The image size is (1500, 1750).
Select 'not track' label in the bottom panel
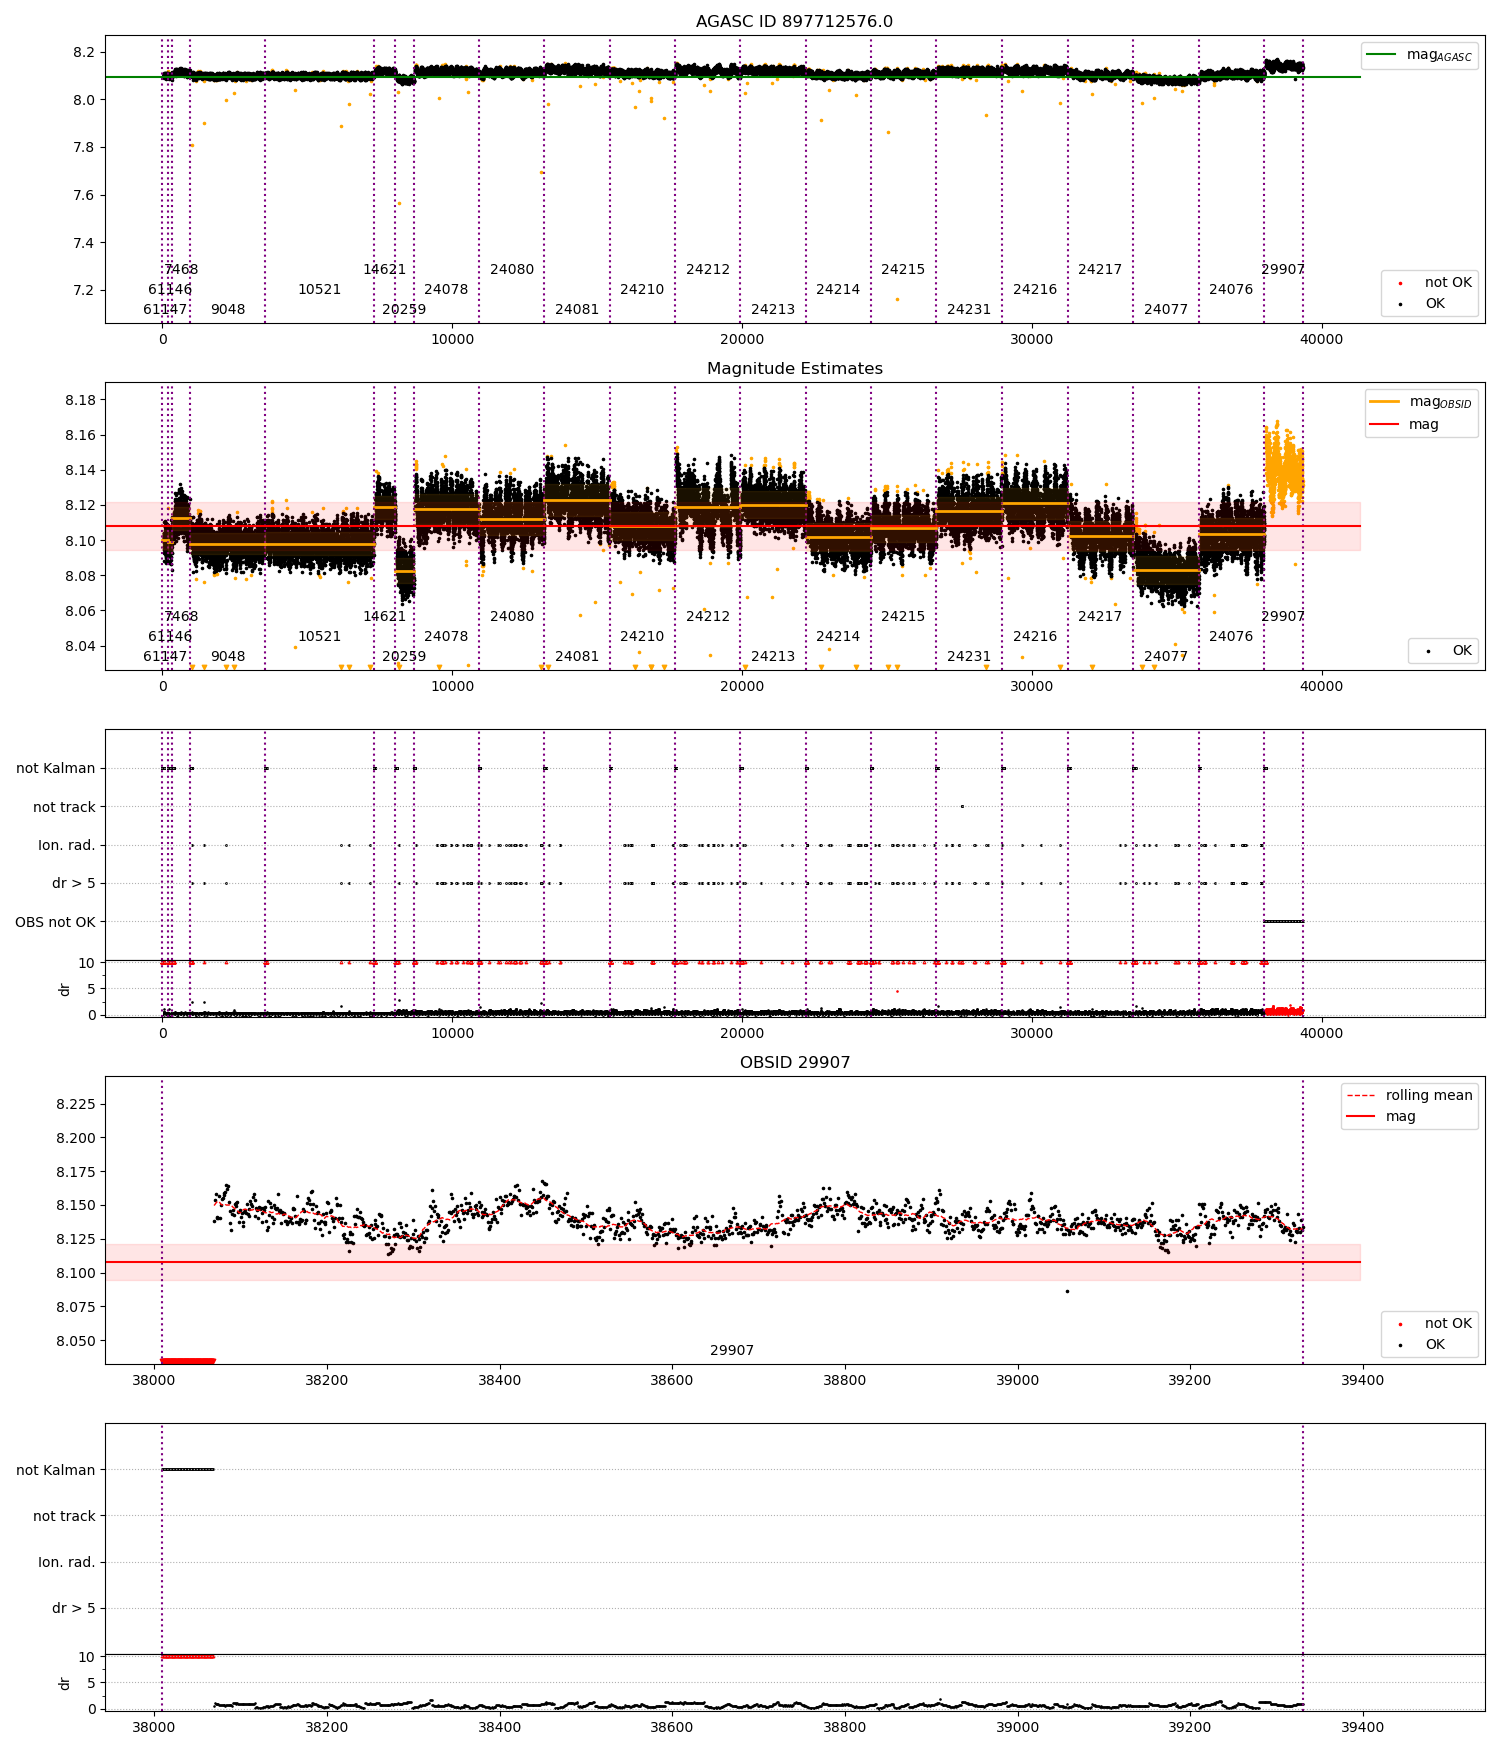click(64, 1517)
